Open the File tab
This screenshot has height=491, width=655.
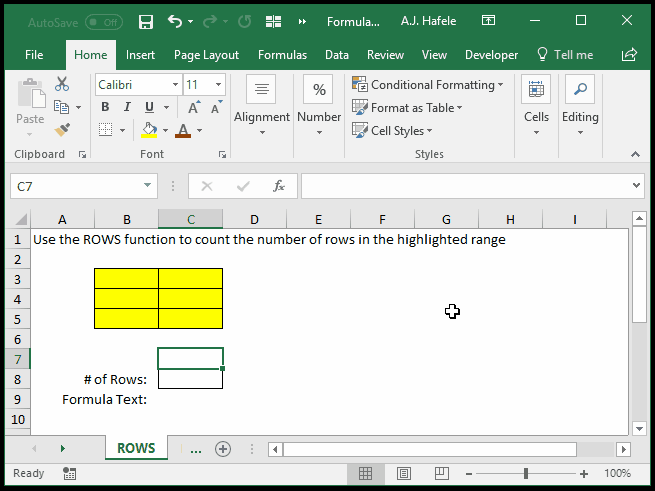34,55
